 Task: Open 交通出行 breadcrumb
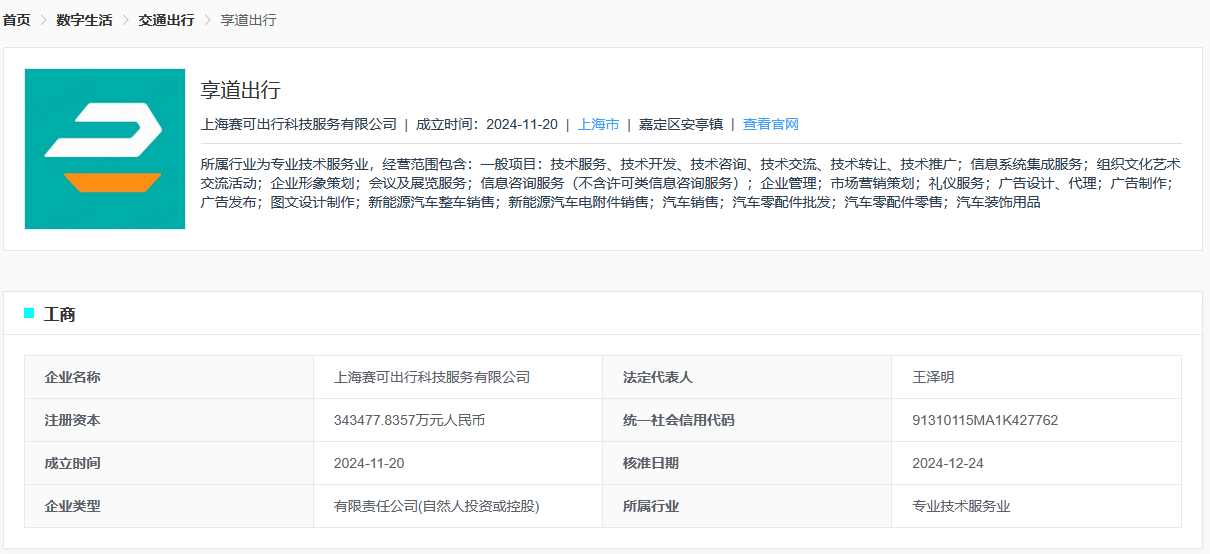click(166, 20)
